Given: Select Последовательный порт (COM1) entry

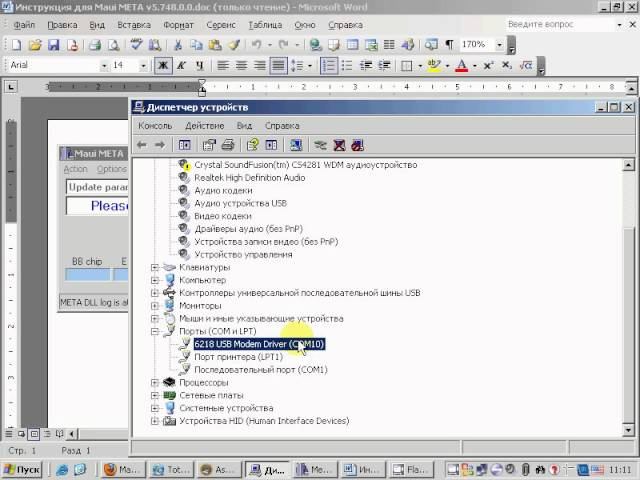Looking at the screenshot, I should 261,370.
